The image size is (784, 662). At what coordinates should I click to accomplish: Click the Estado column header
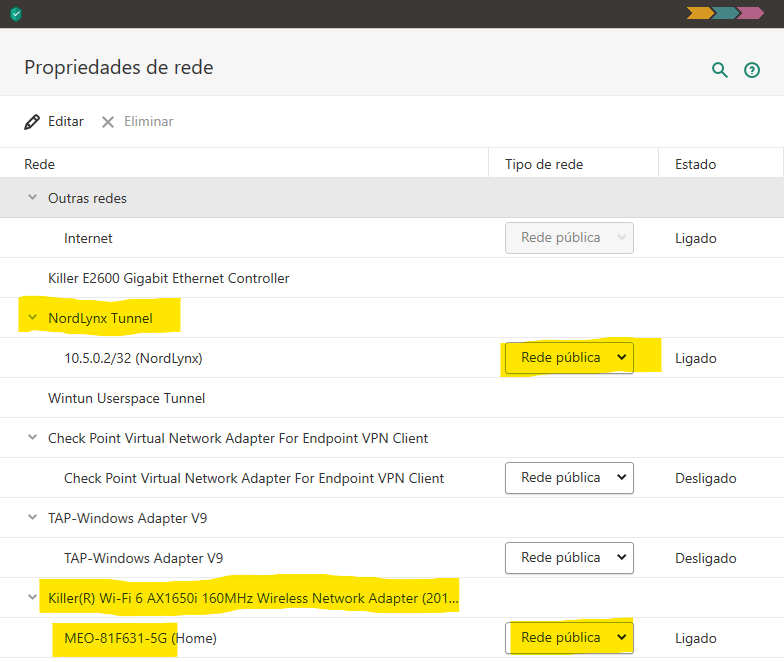point(696,164)
